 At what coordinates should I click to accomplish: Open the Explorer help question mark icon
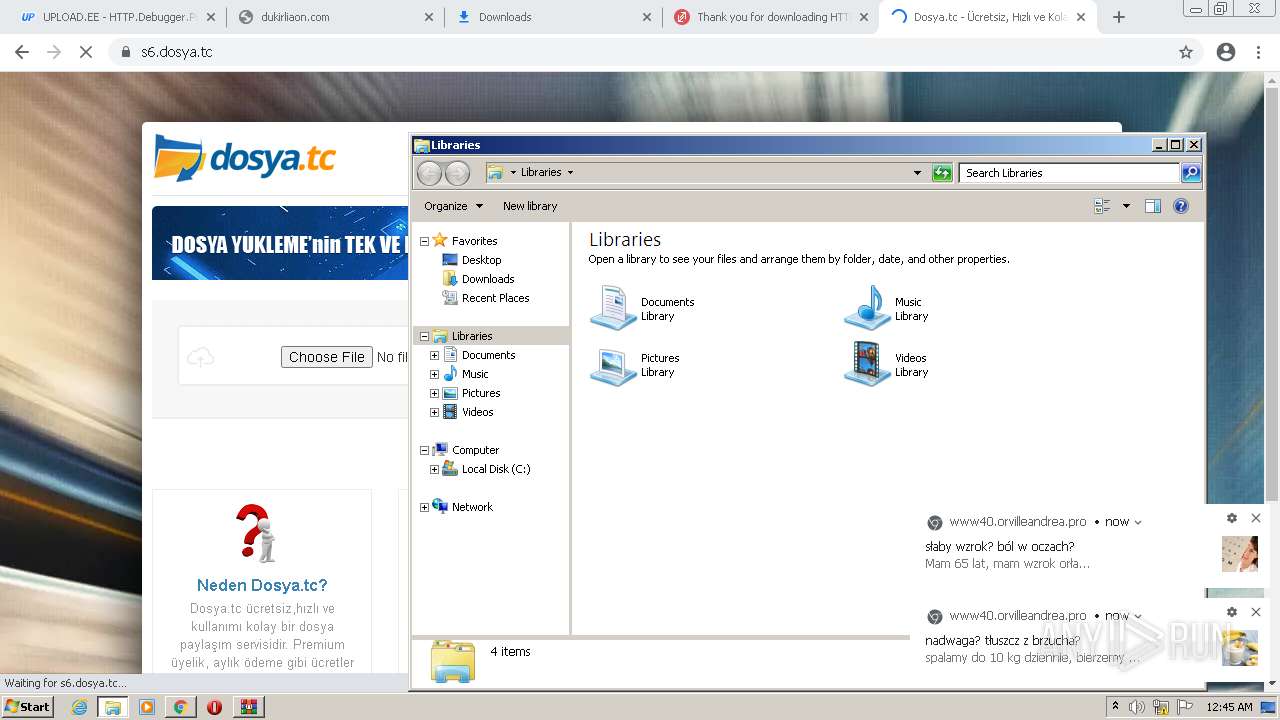(x=1181, y=206)
